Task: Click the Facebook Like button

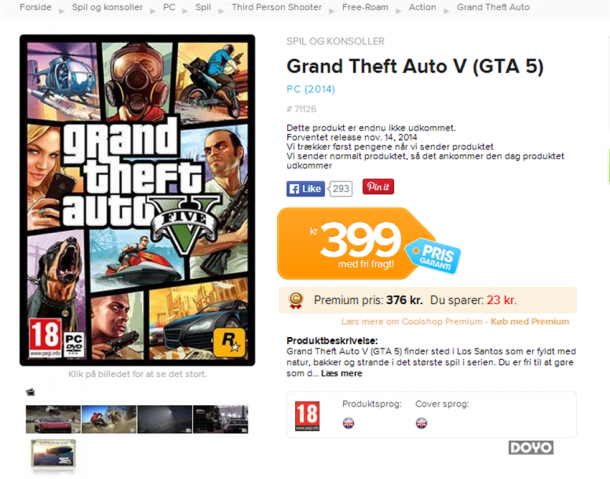Action: click(306, 189)
